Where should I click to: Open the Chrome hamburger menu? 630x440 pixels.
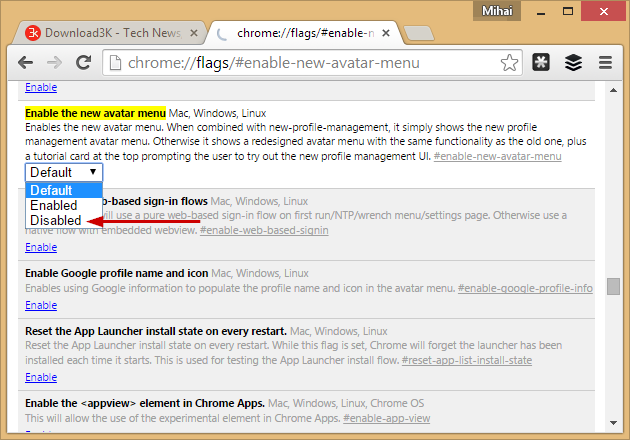[605, 62]
